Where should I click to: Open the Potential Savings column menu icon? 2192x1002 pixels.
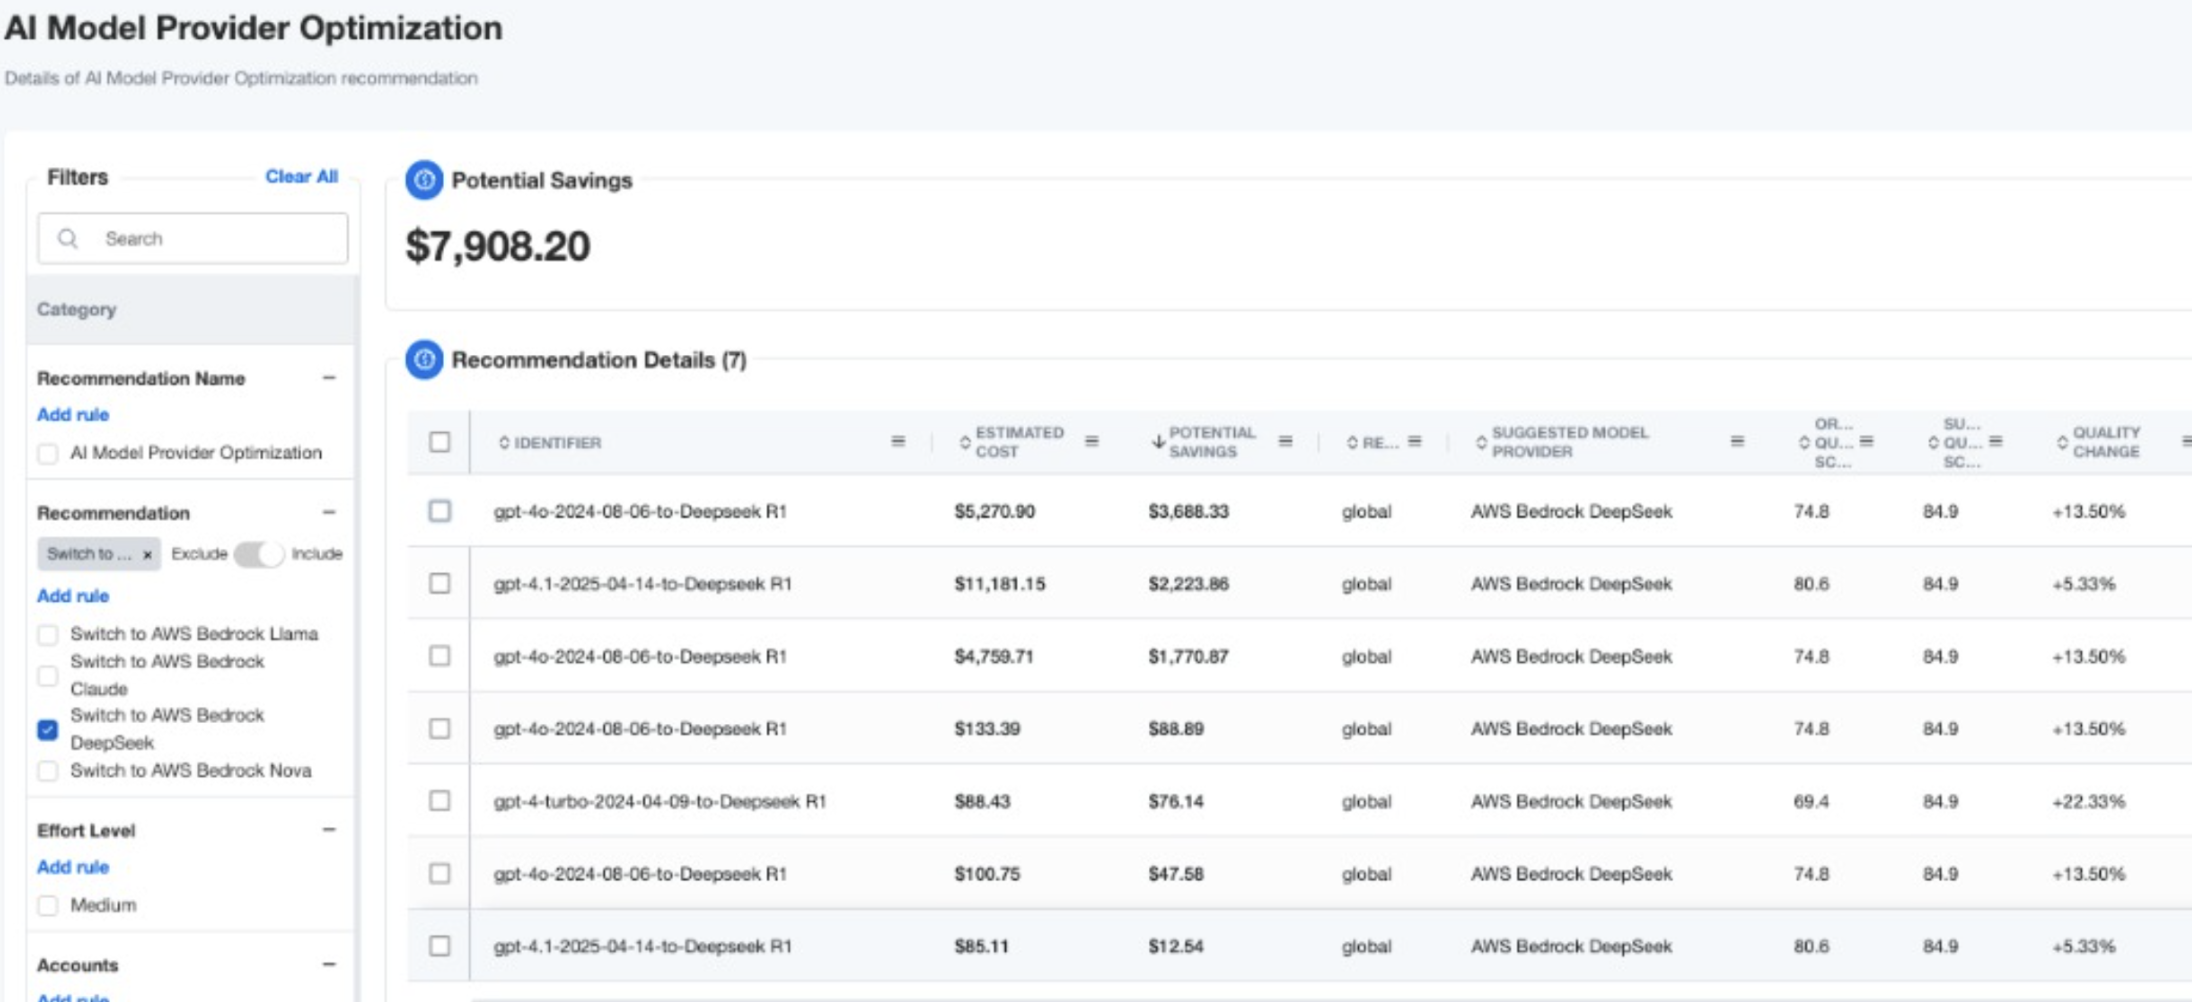click(1286, 441)
